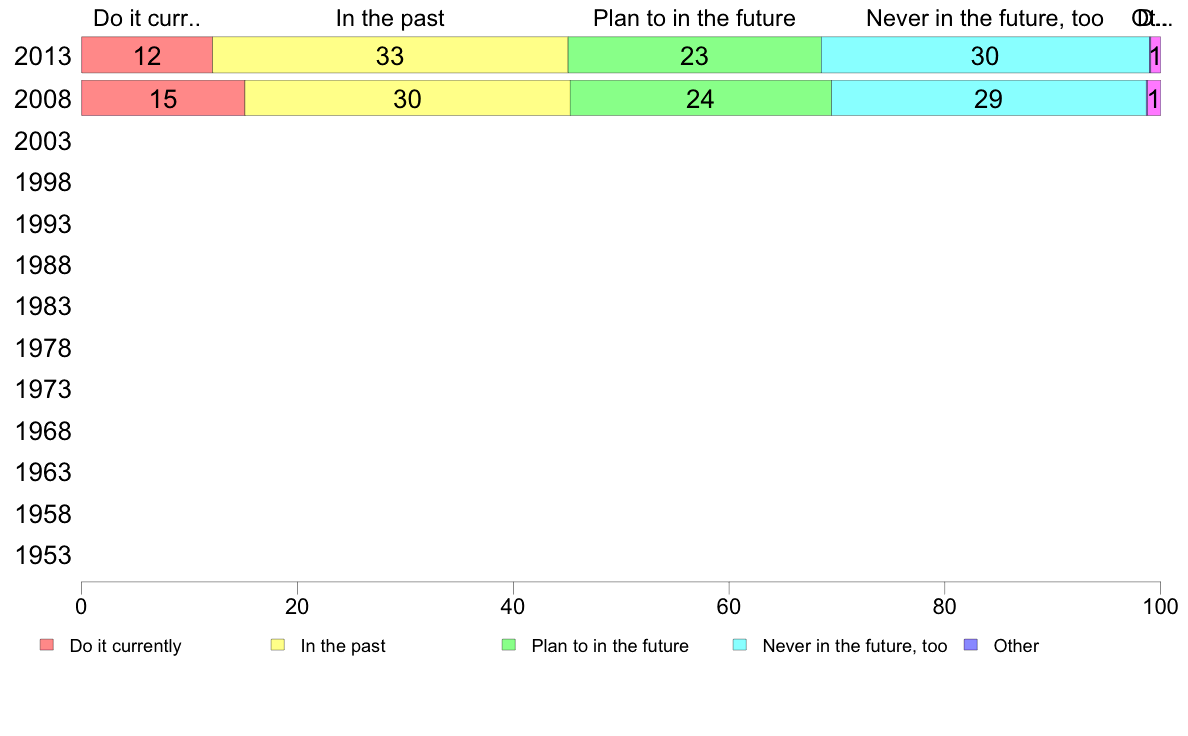Select the 2008 green bar segment showing 24
The height and width of the screenshot is (736, 1188).
(x=701, y=98)
